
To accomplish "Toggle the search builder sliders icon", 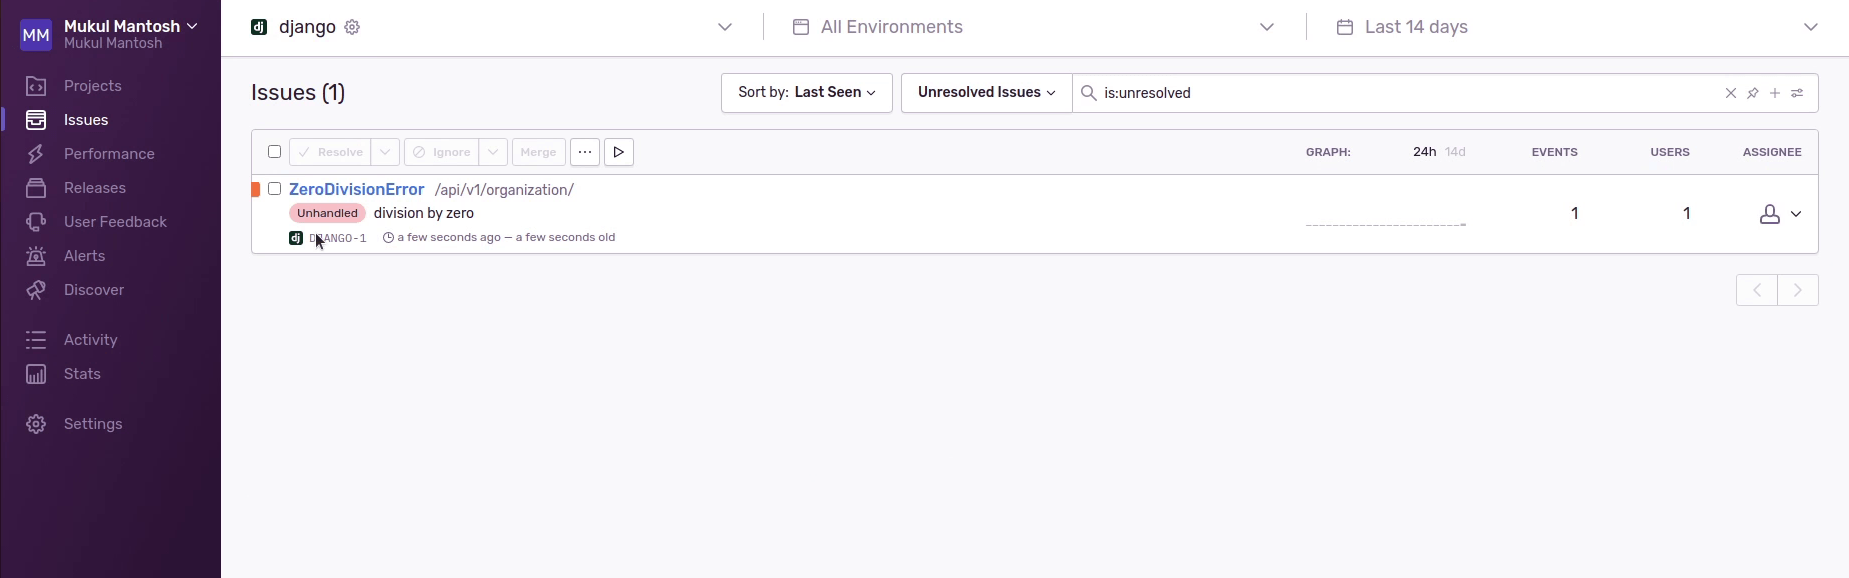I will point(1797,93).
